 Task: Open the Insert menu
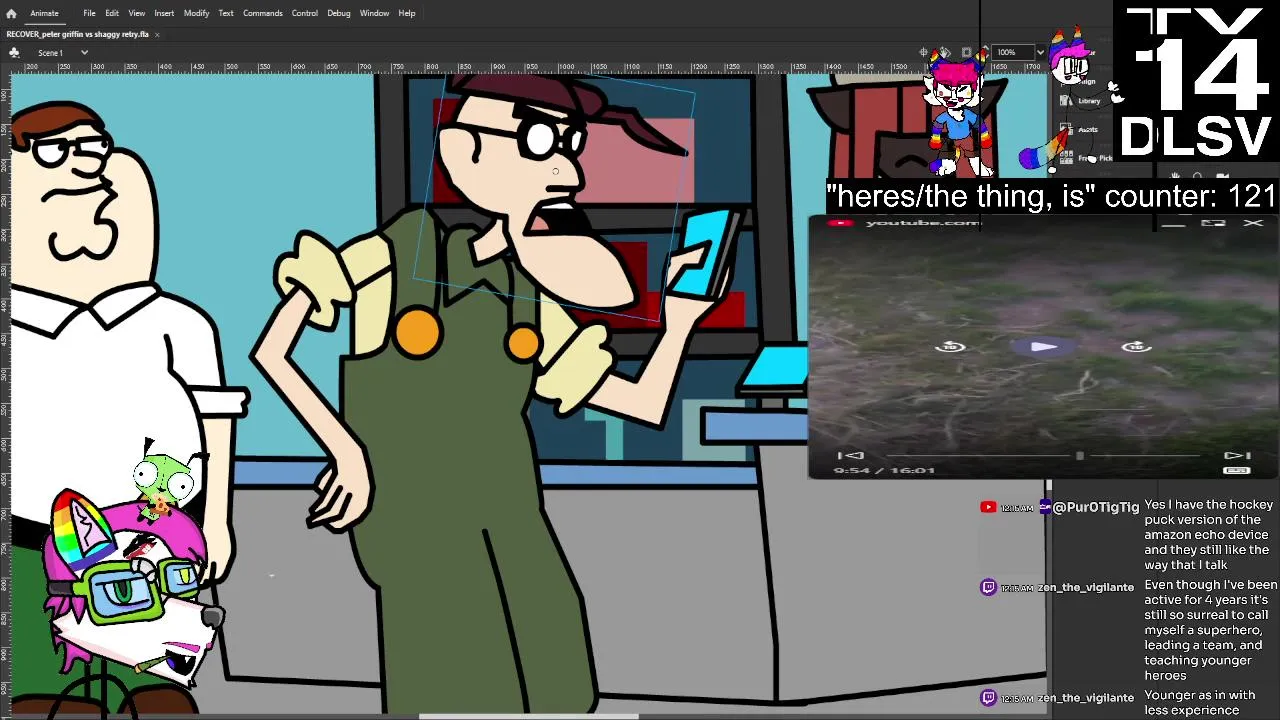point(164,13)
